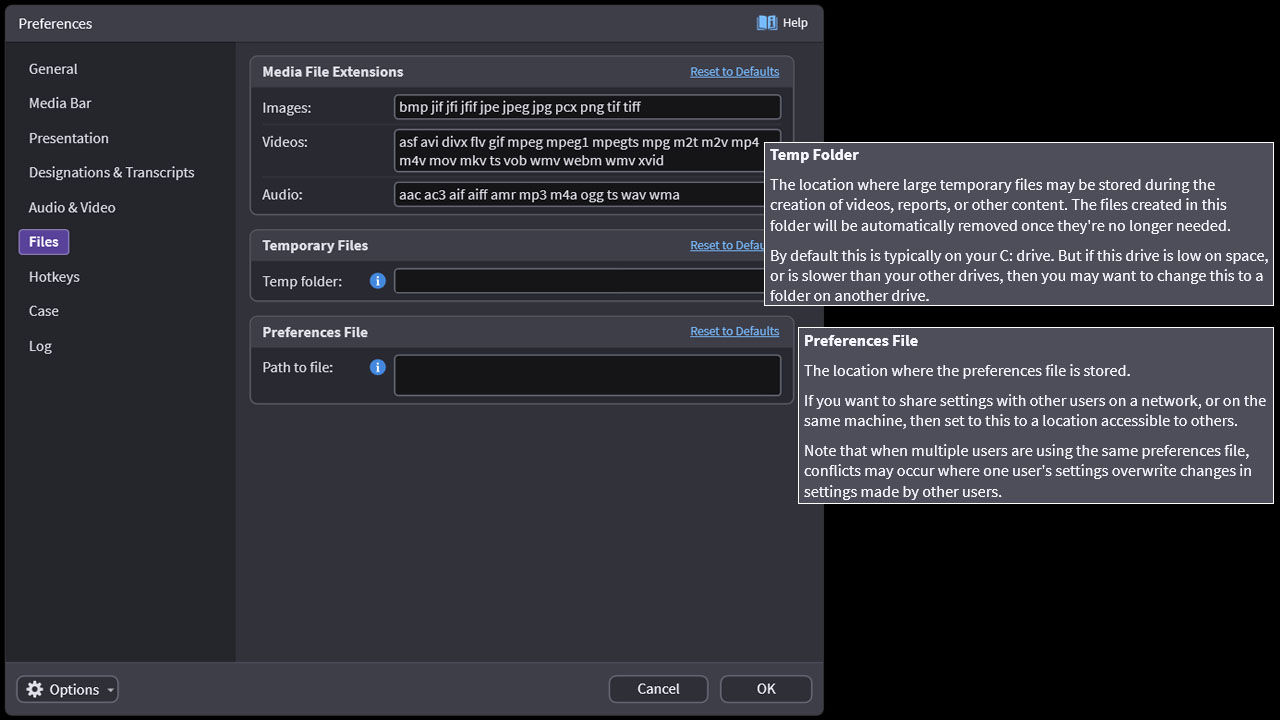
Task: Click the Options gear icon
Action: 35,689
